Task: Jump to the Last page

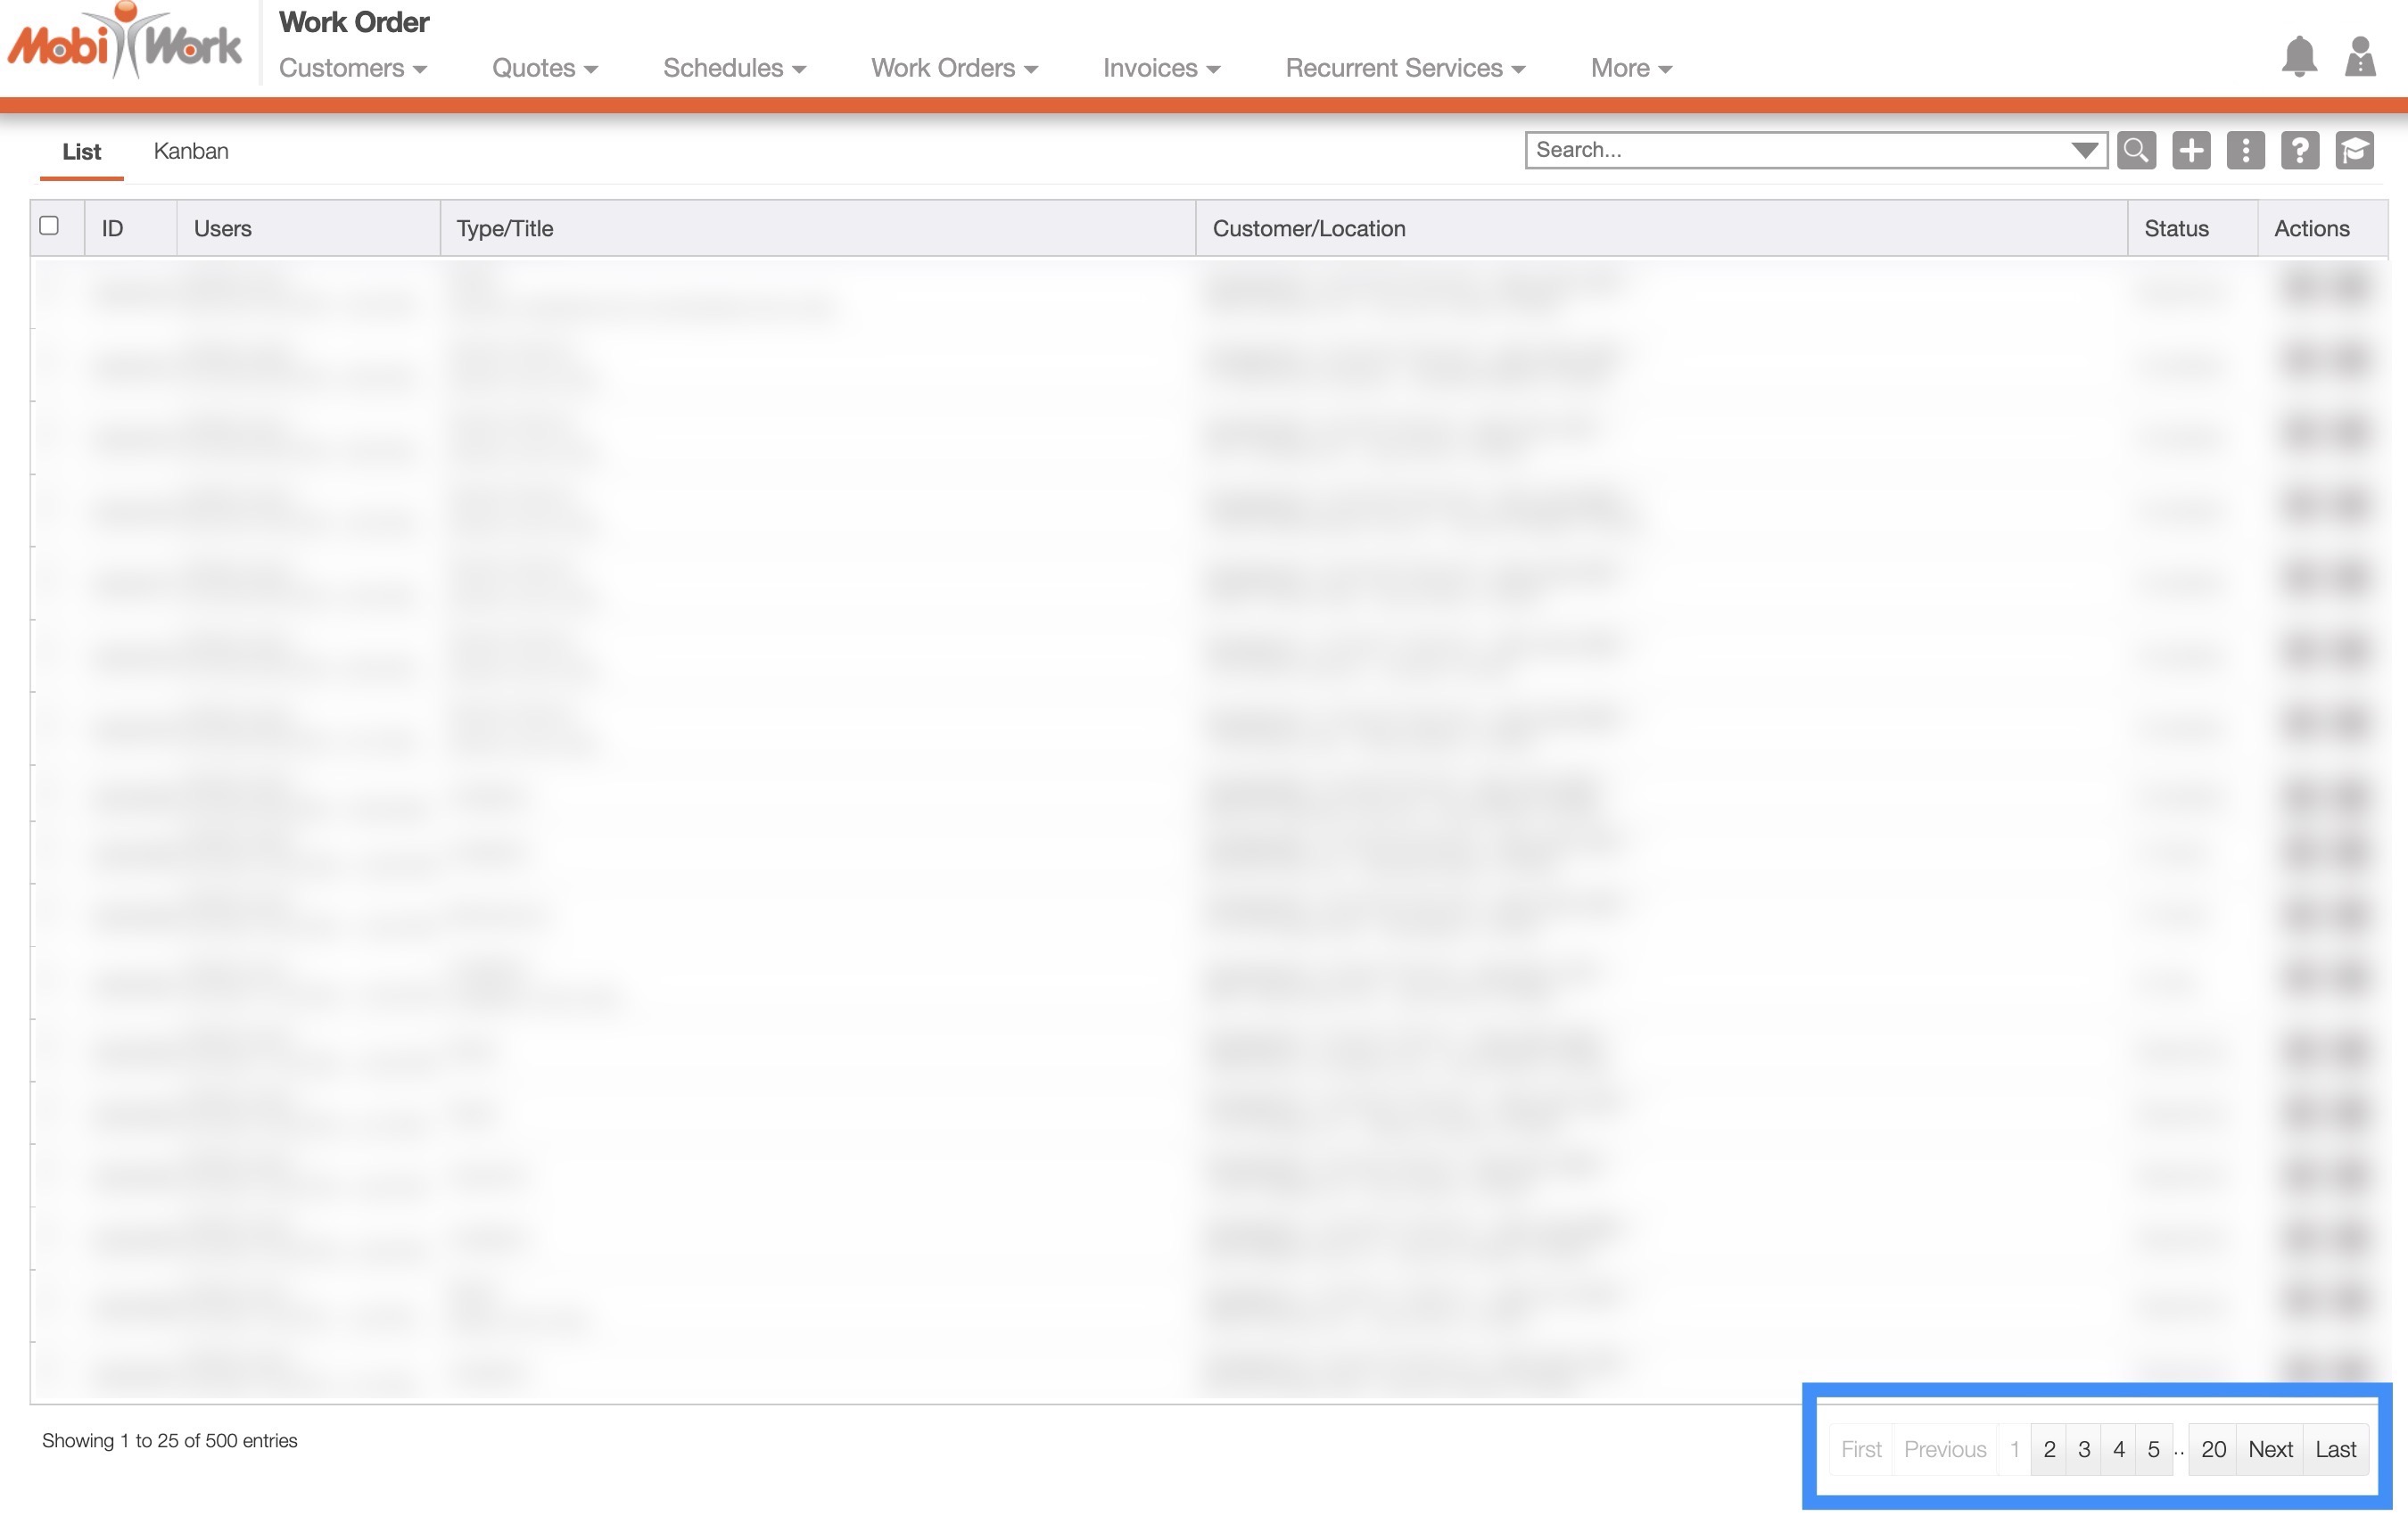Action: pos(2335,1449)
